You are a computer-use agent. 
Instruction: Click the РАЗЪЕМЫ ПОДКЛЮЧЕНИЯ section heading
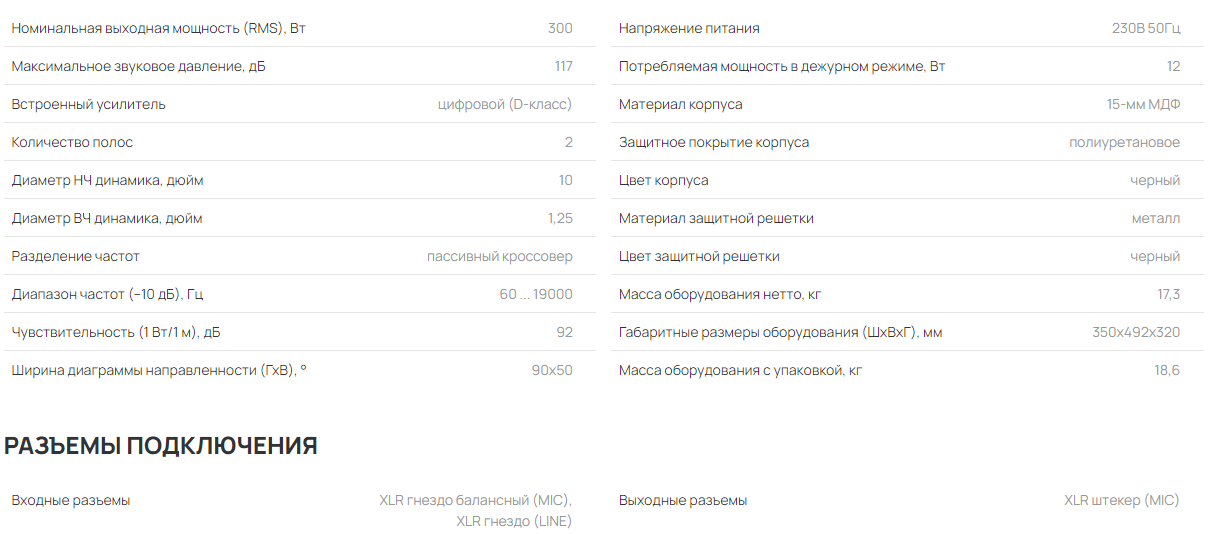click(161, 446)
